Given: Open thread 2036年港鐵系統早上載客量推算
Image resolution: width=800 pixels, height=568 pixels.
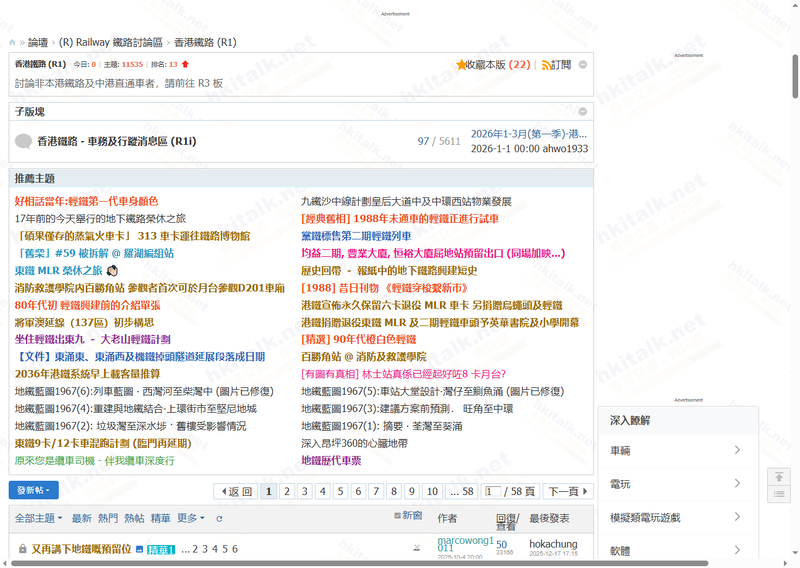Looking at the screenshot, I should pyautogui.click(x=87, y=374).
